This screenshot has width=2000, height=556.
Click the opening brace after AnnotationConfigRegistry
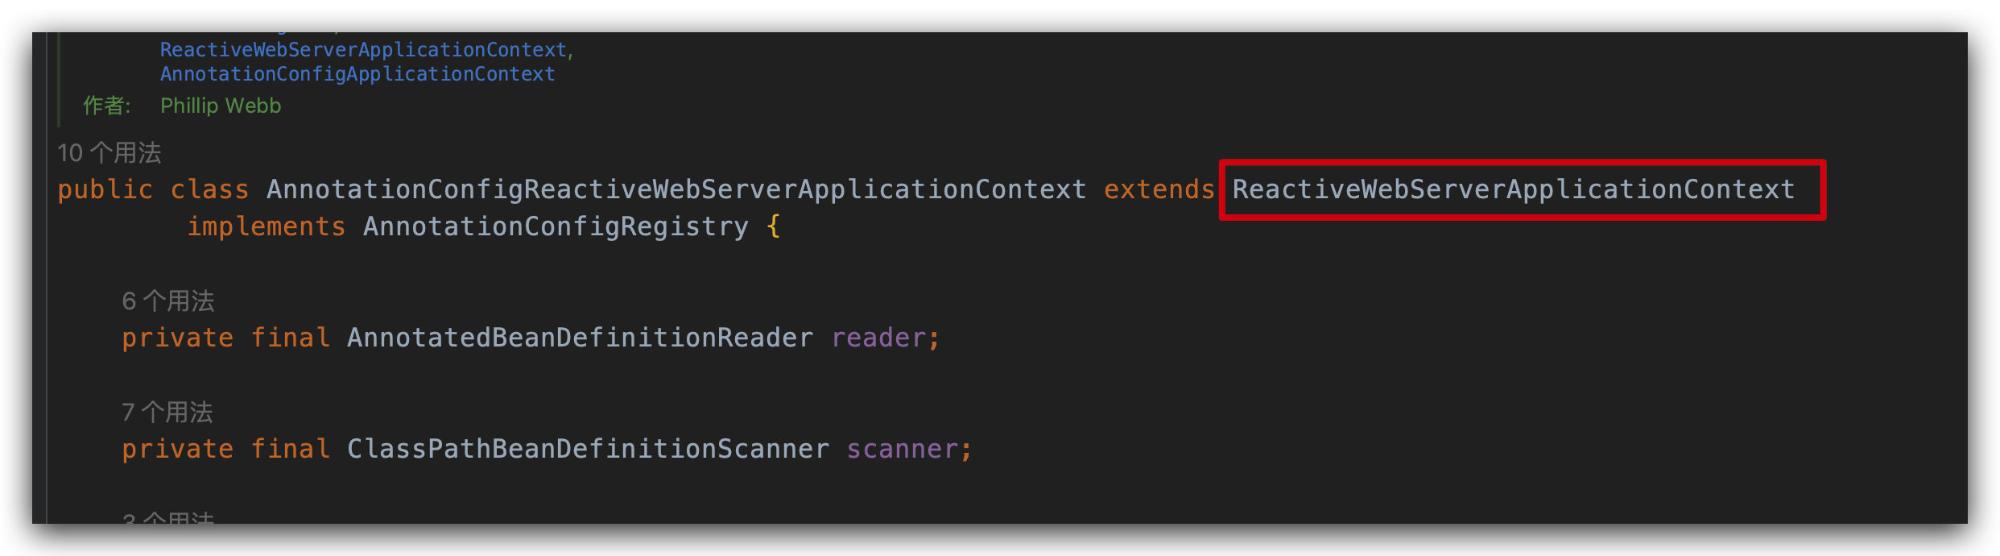pos(773,227)
